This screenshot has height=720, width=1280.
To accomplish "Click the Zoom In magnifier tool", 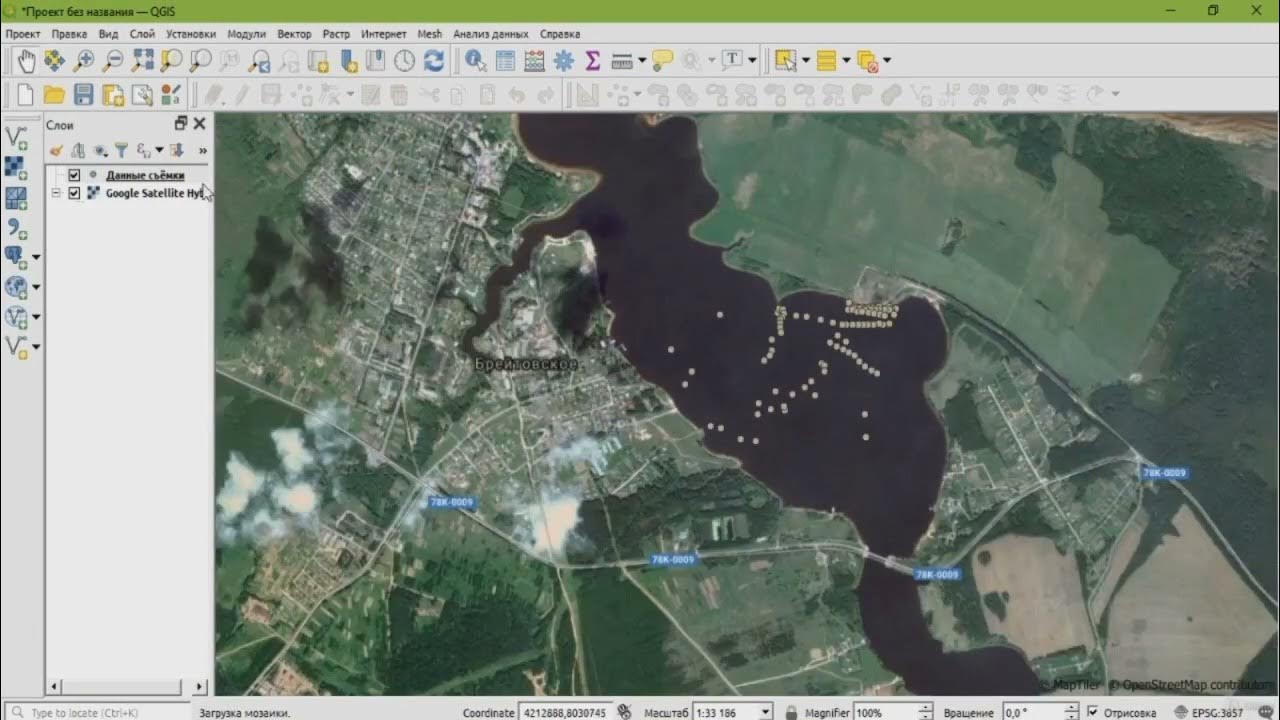I will tap(84, 61).
